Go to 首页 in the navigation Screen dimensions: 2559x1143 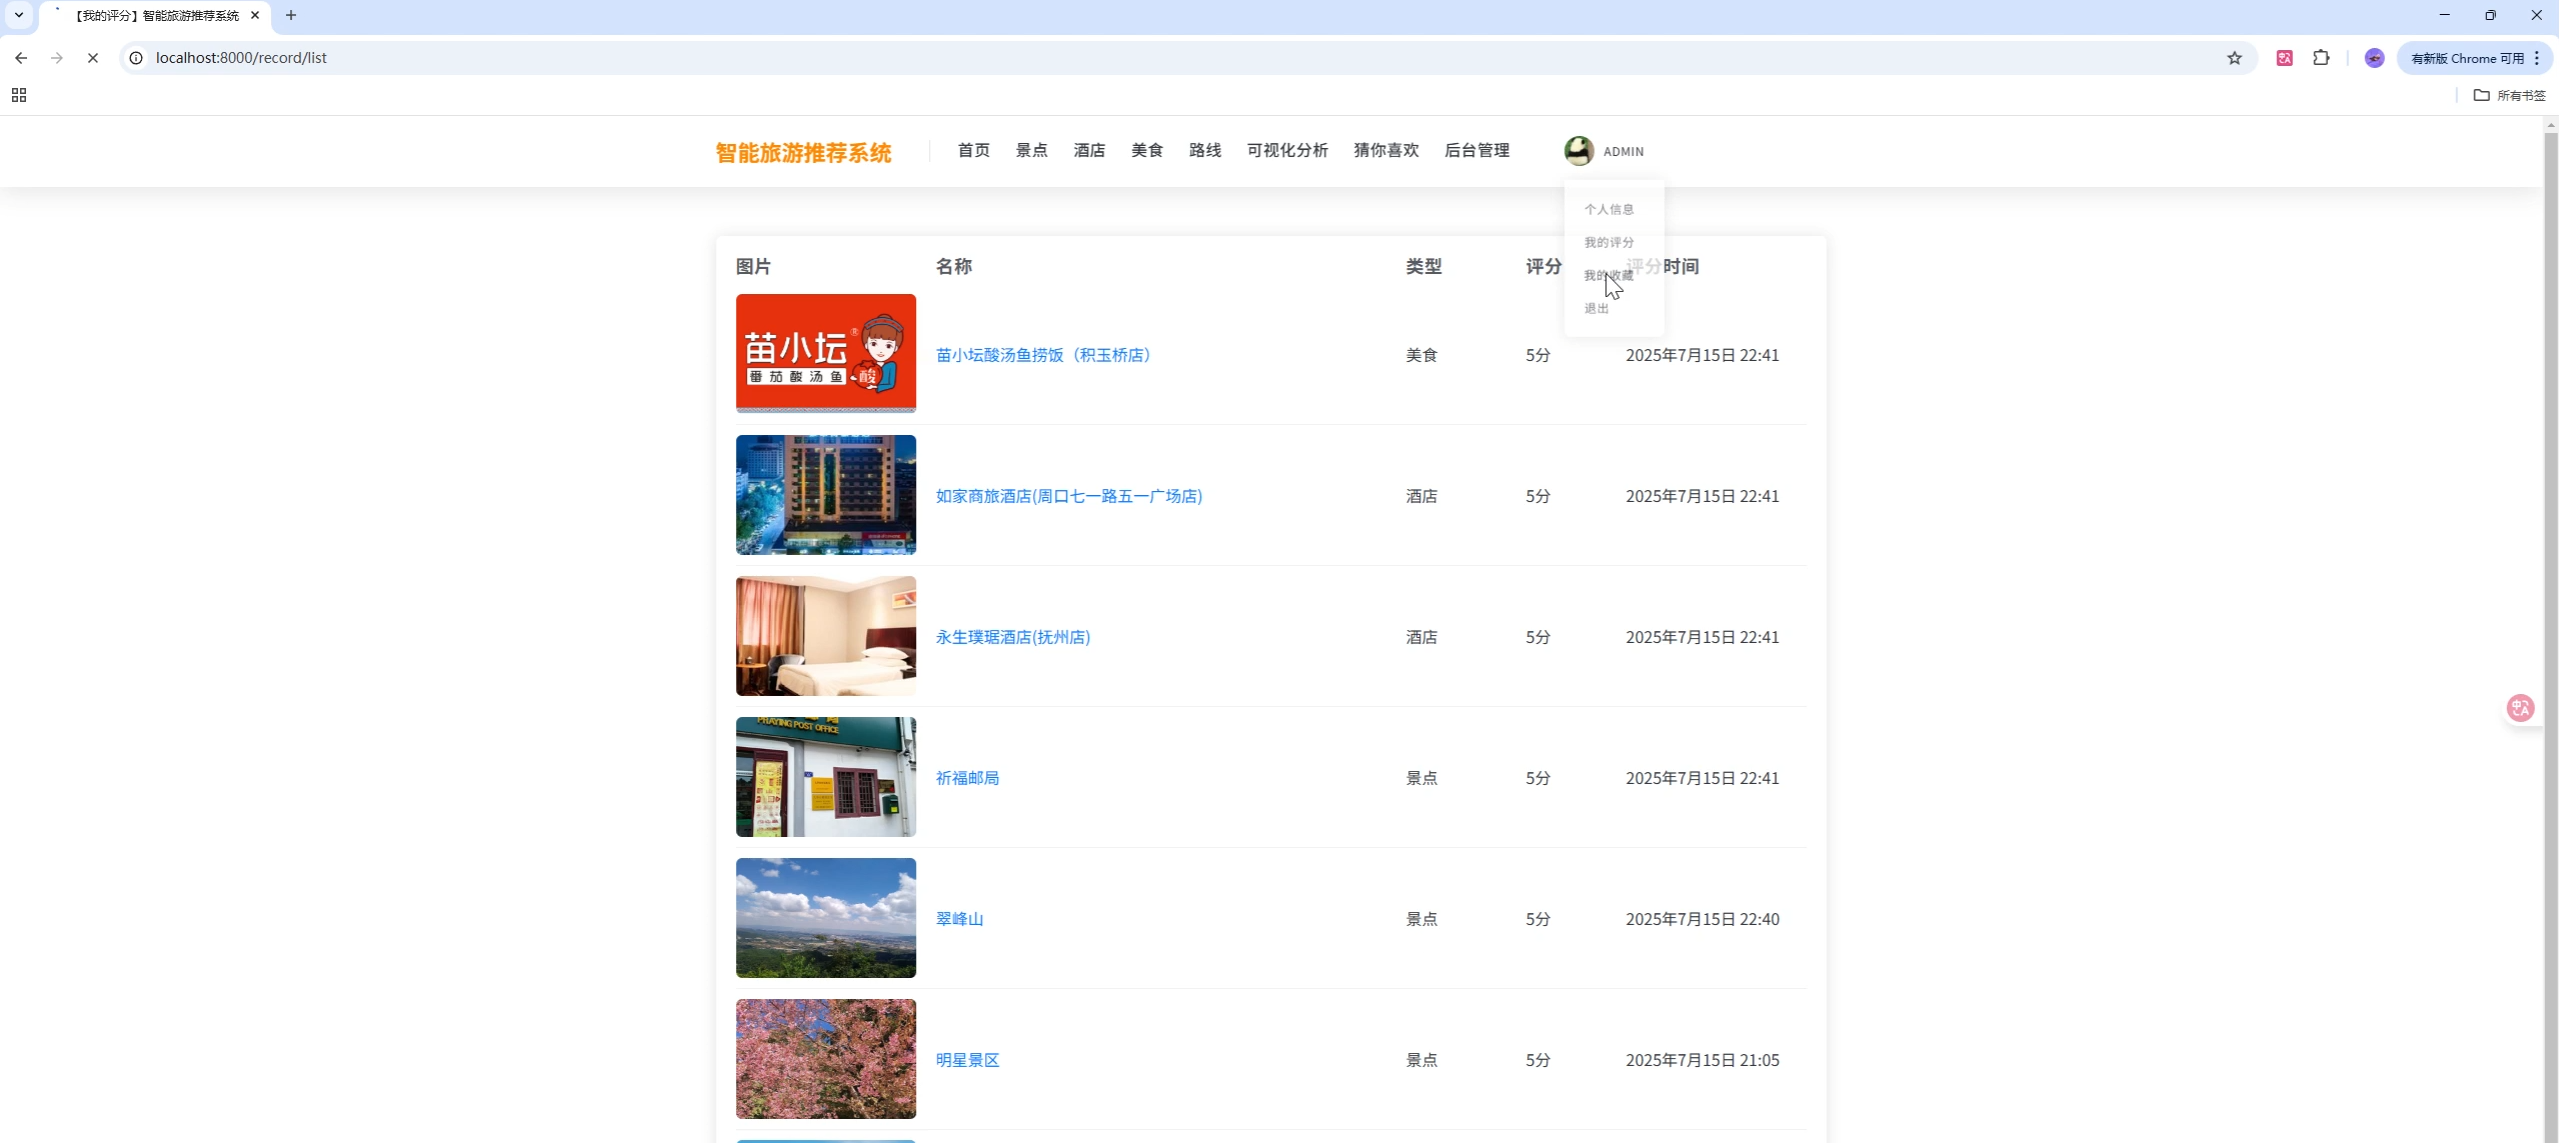click(x=973, y=150)
